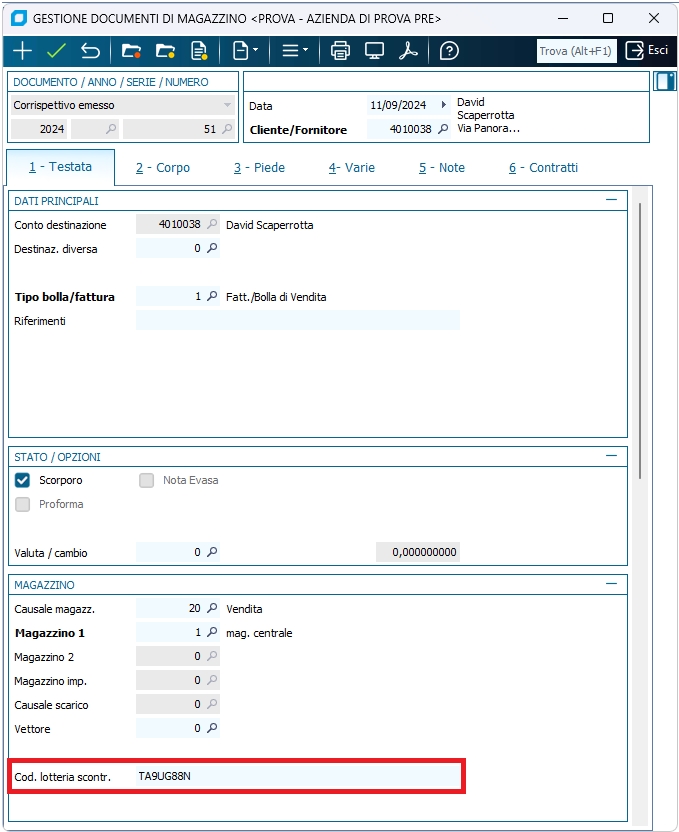Click the Magazzino 2 magnifier icon
Image resolution: width=679 pixels, height=832 pixels.
click(212, 656)
